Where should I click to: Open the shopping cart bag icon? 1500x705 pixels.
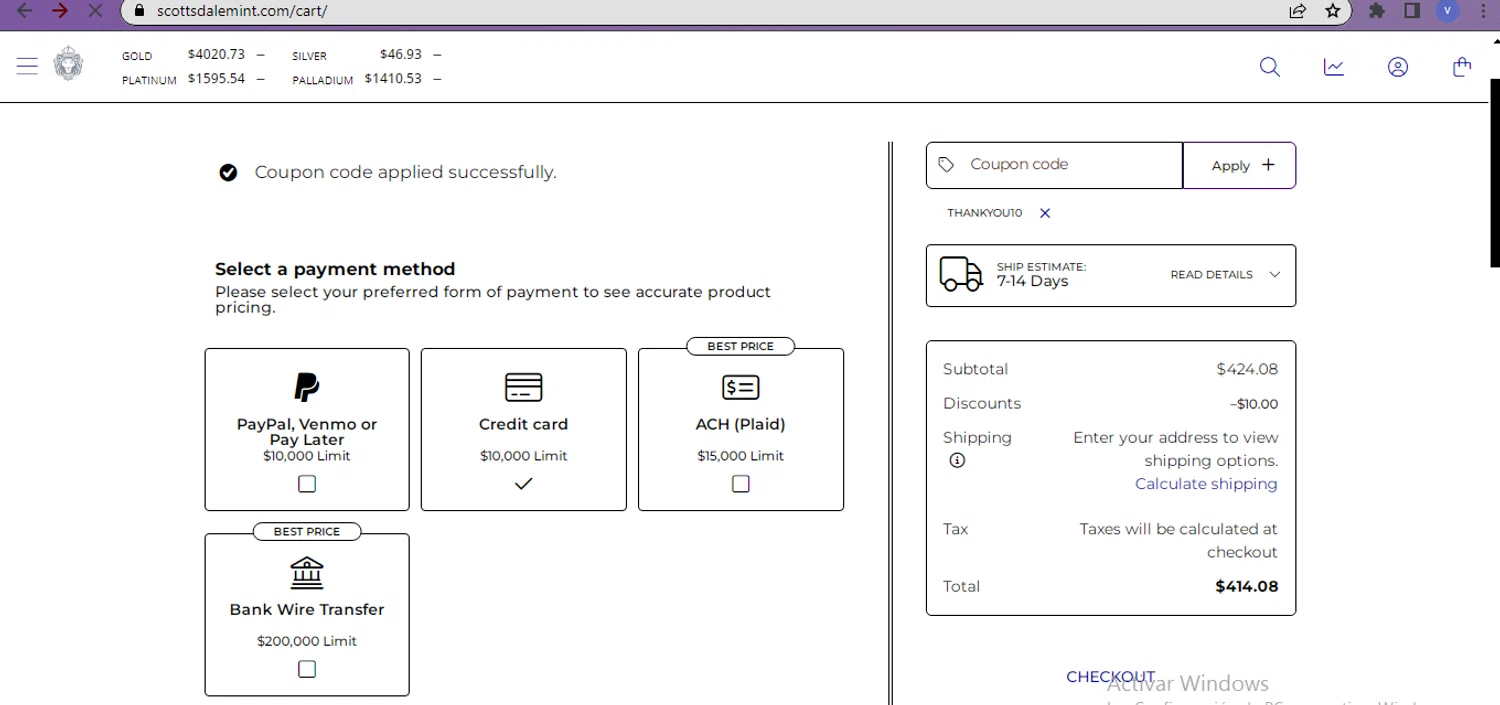coord(1462,67)
